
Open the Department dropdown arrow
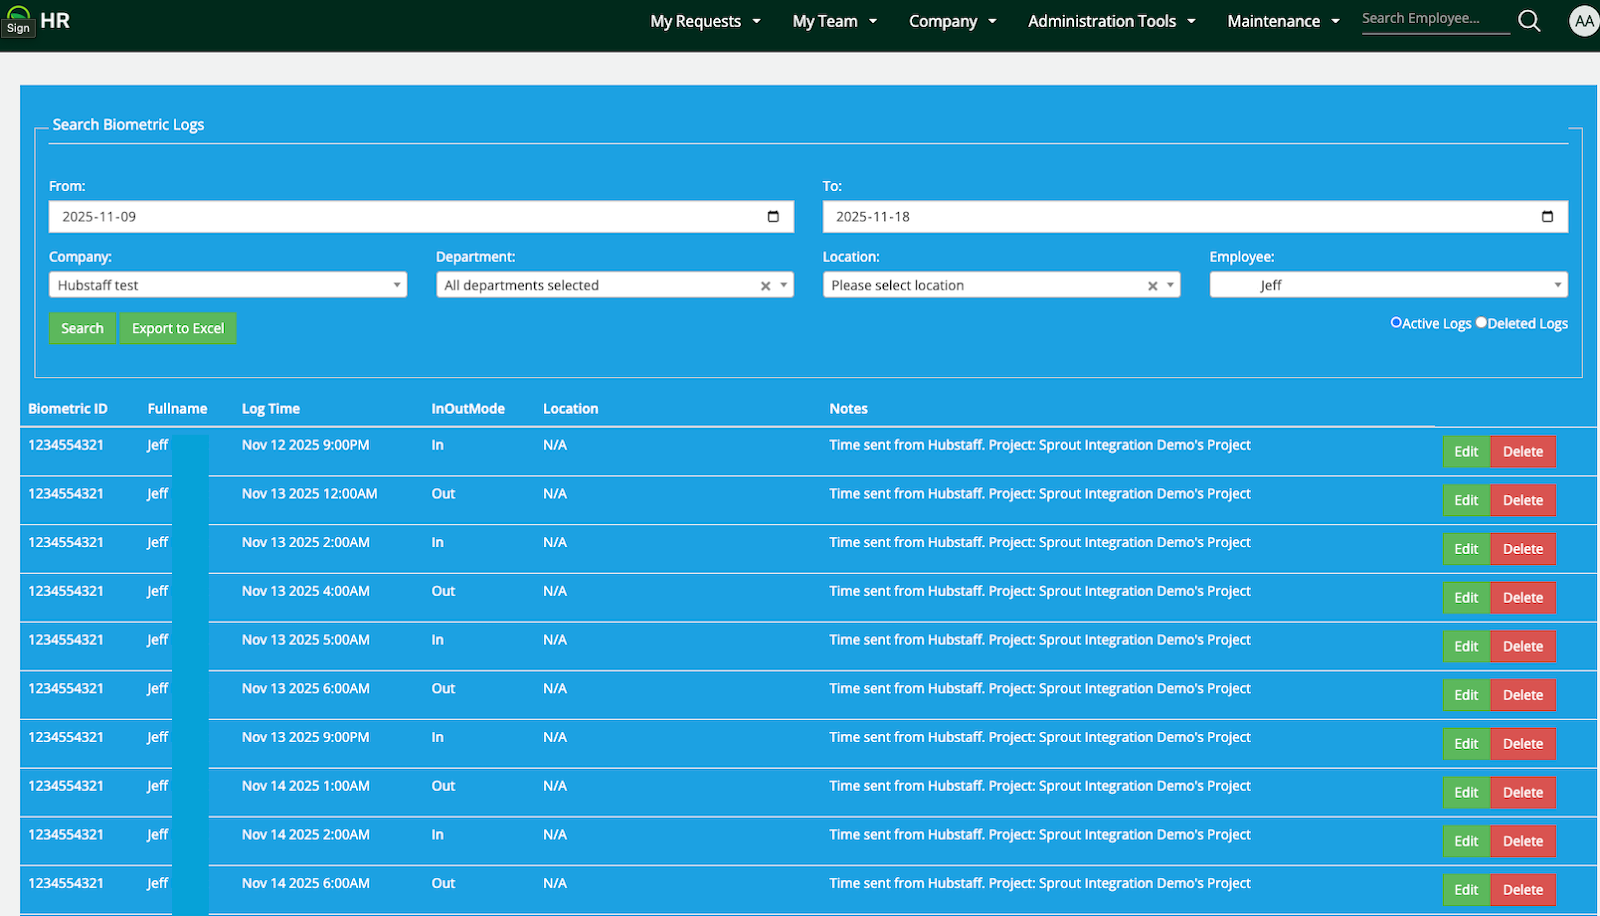tap(784, 285)
